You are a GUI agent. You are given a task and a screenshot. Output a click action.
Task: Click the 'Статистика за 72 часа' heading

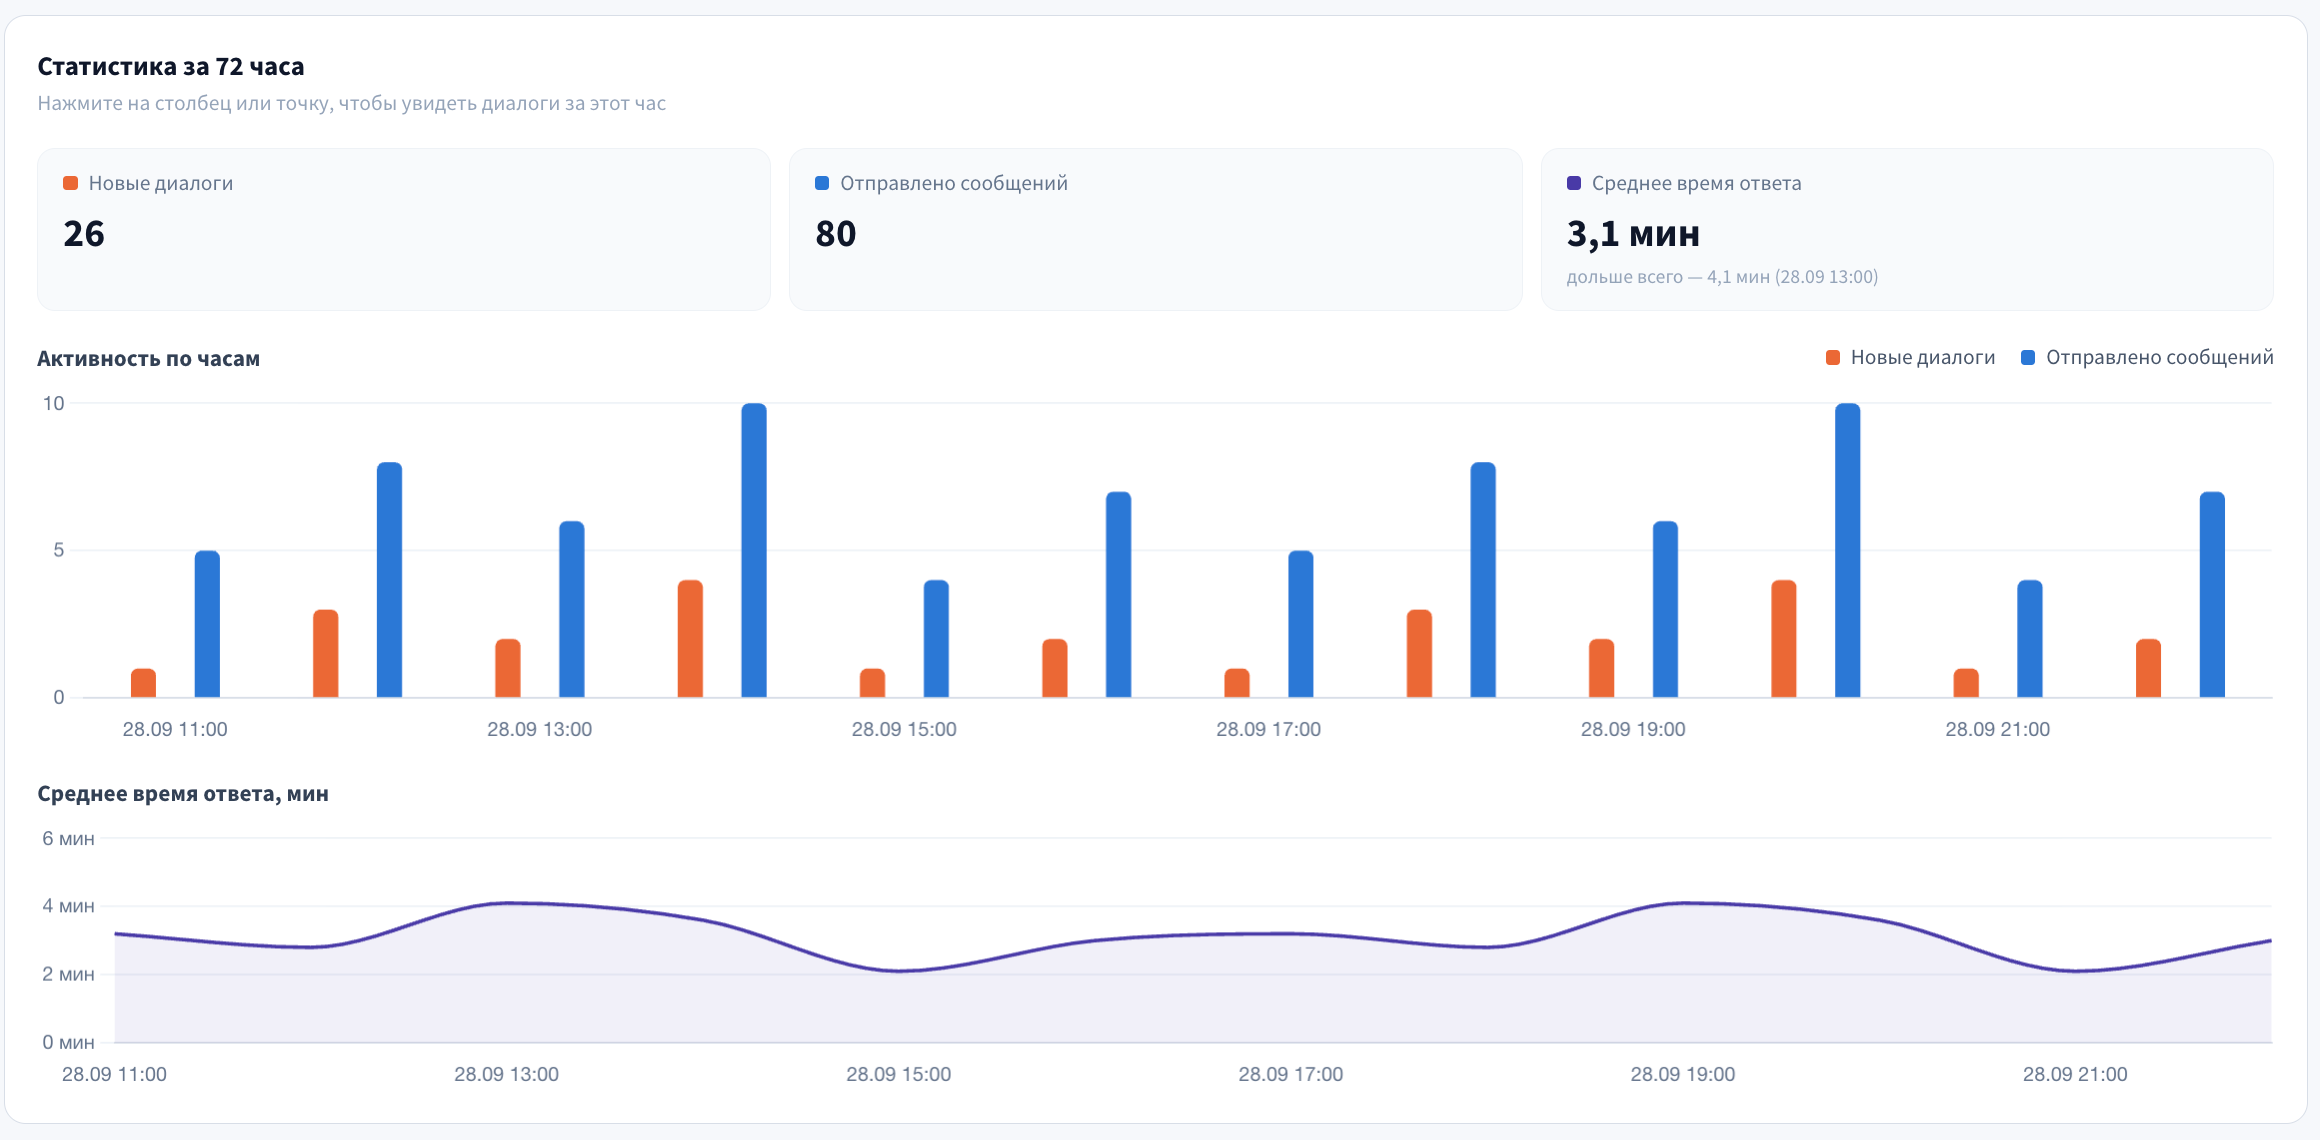[x=171, y=67]
